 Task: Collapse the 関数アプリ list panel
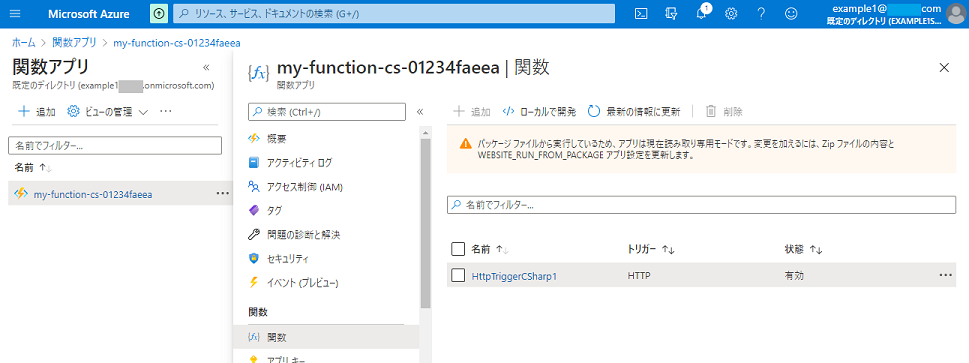206,67
